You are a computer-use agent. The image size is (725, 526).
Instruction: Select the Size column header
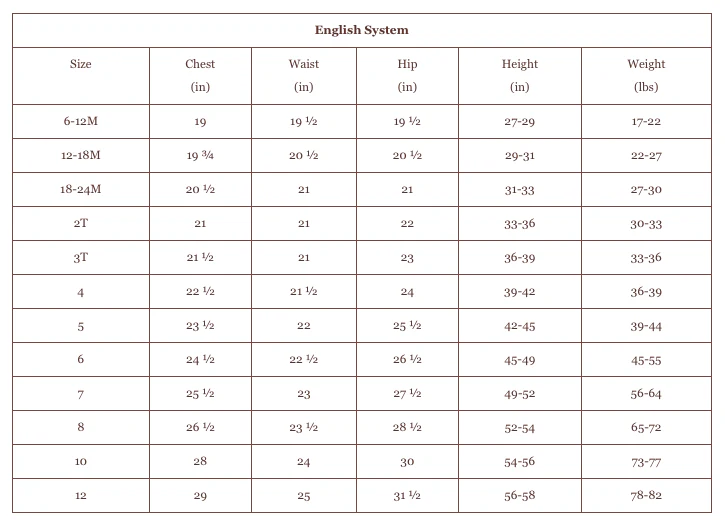tap(81, 64)
